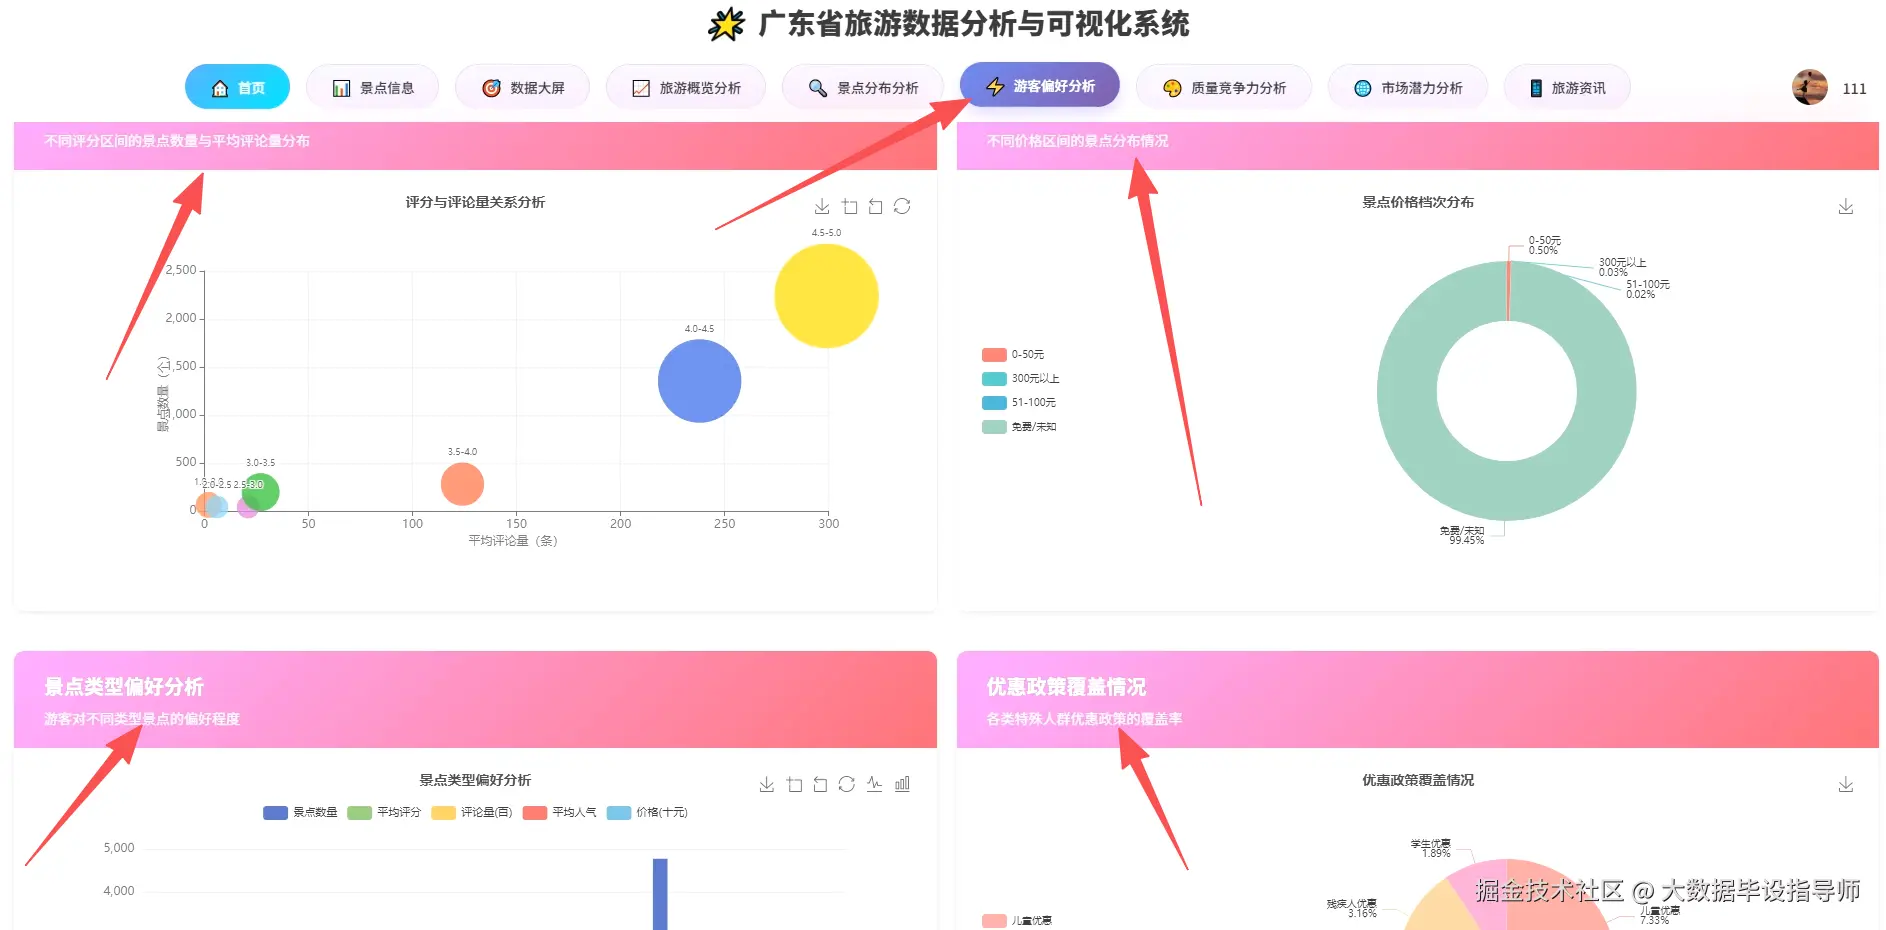Navigate to 旅游资讯 news page
The image size is (1886, 930).
(x=1567, y=87)
